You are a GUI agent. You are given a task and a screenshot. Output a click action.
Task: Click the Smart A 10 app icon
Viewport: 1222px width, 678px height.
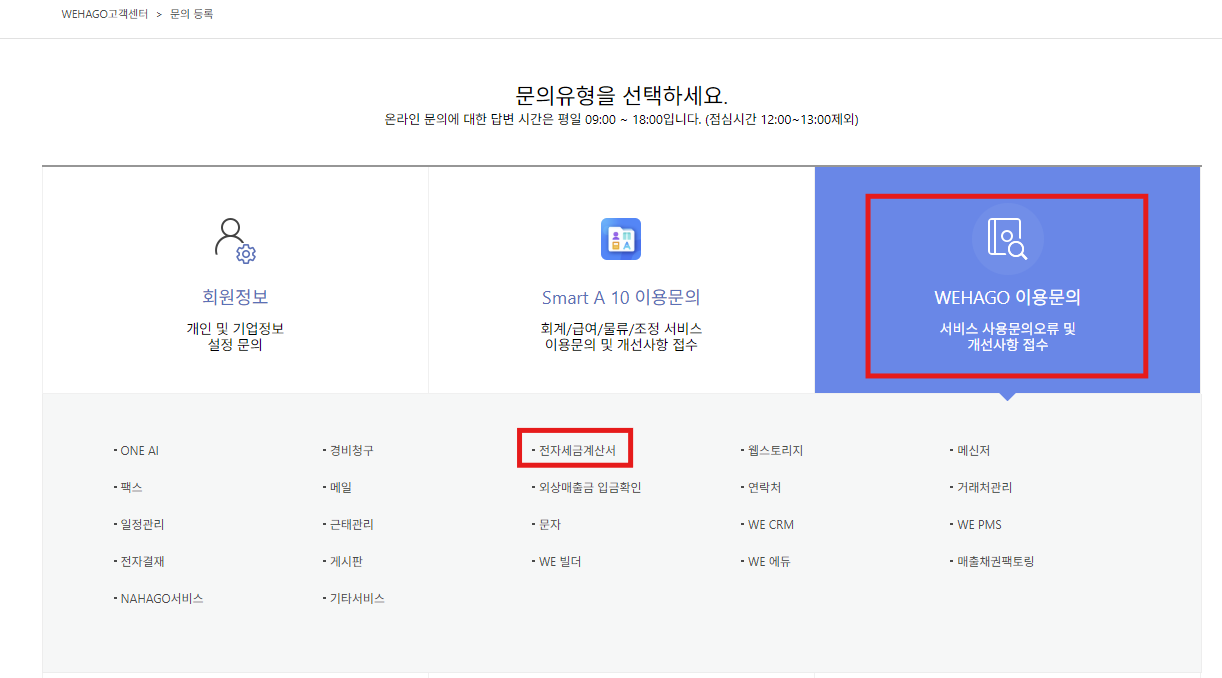620,239
